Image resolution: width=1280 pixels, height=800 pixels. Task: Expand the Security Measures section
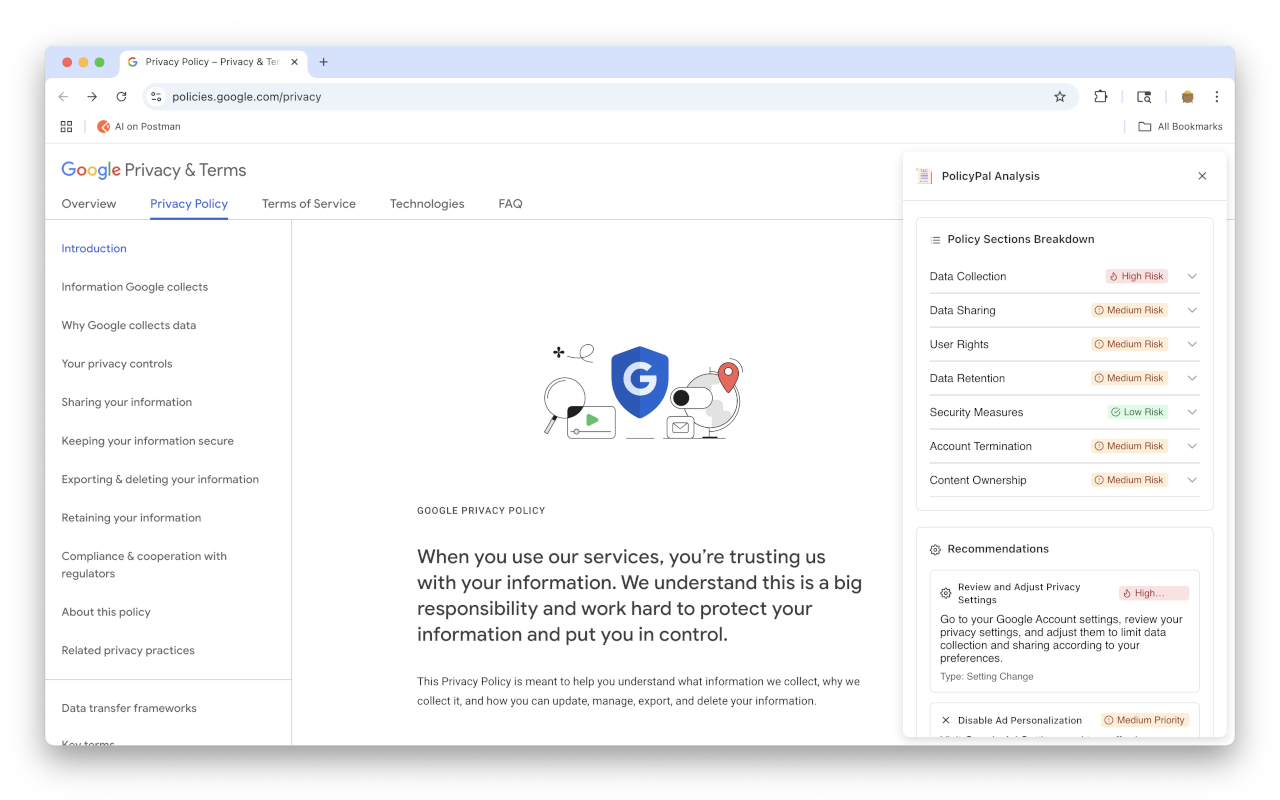[1192, 412]
